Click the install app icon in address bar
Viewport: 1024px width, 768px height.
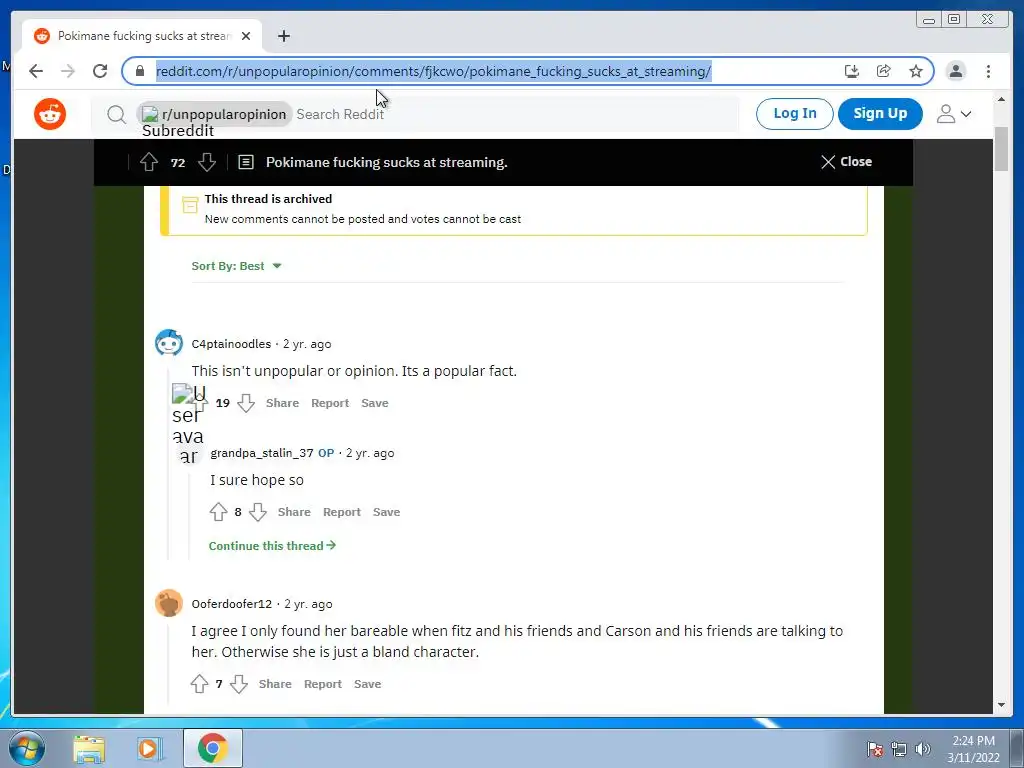851,71
